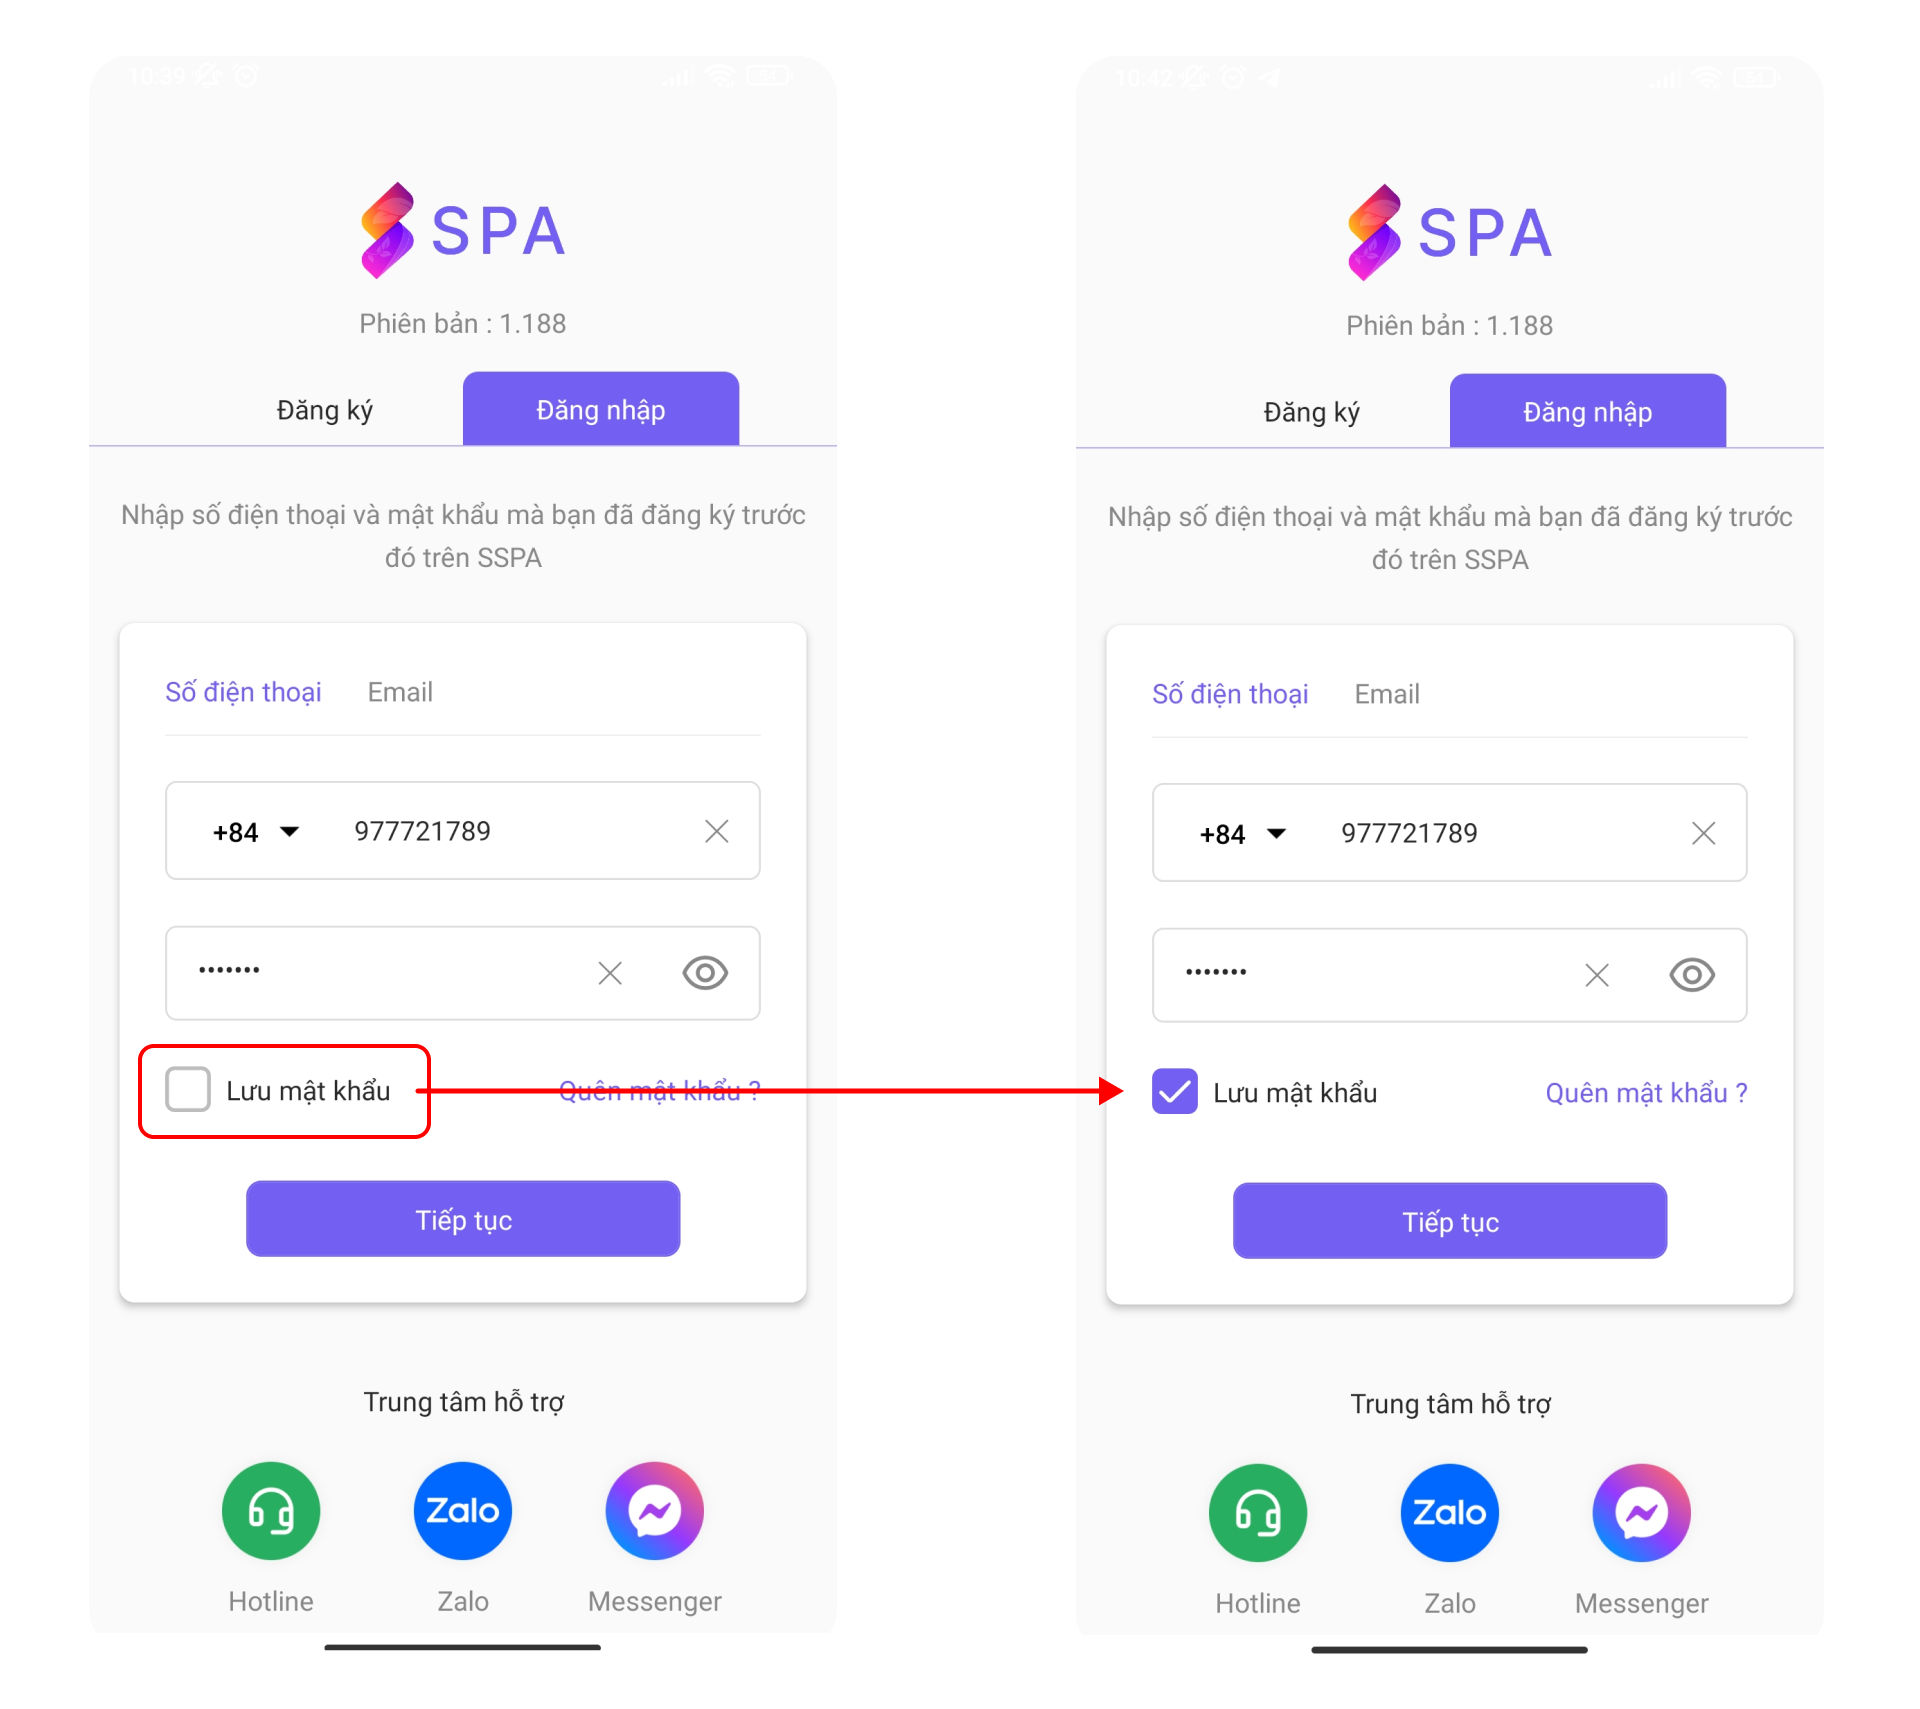
Task: Open Zalo support icon on right screen
Action: tap(1450, 1512)
